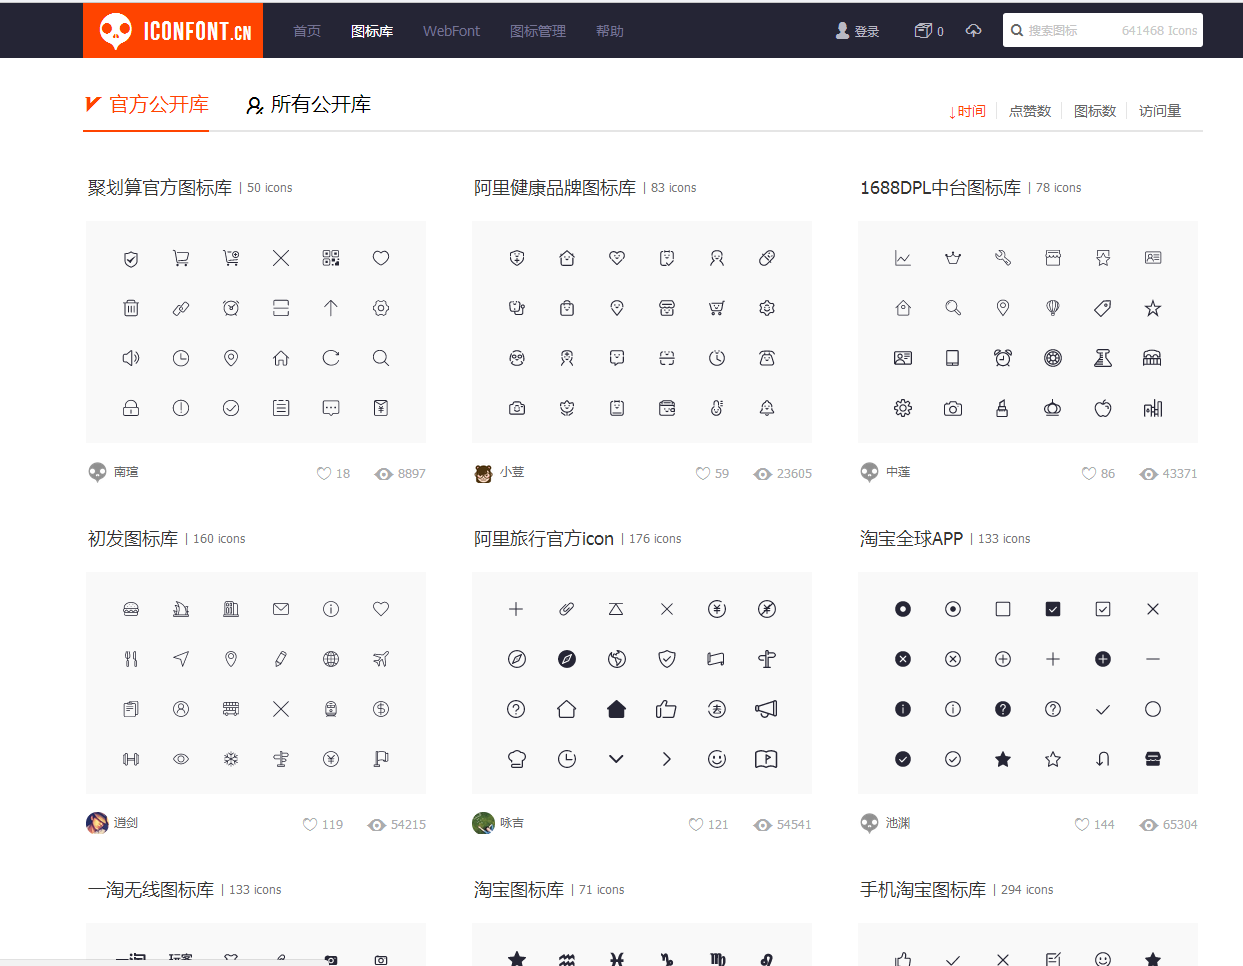Open the 淘宝图标库 title link
Image resolution: width=1243 pixels, height=966 pixels.
[519, 890]
